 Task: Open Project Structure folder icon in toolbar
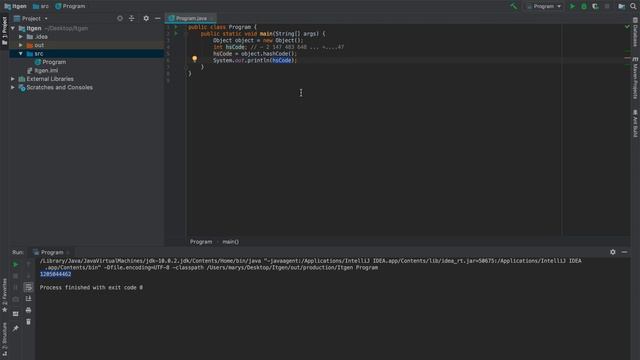[x=621, y=6]
